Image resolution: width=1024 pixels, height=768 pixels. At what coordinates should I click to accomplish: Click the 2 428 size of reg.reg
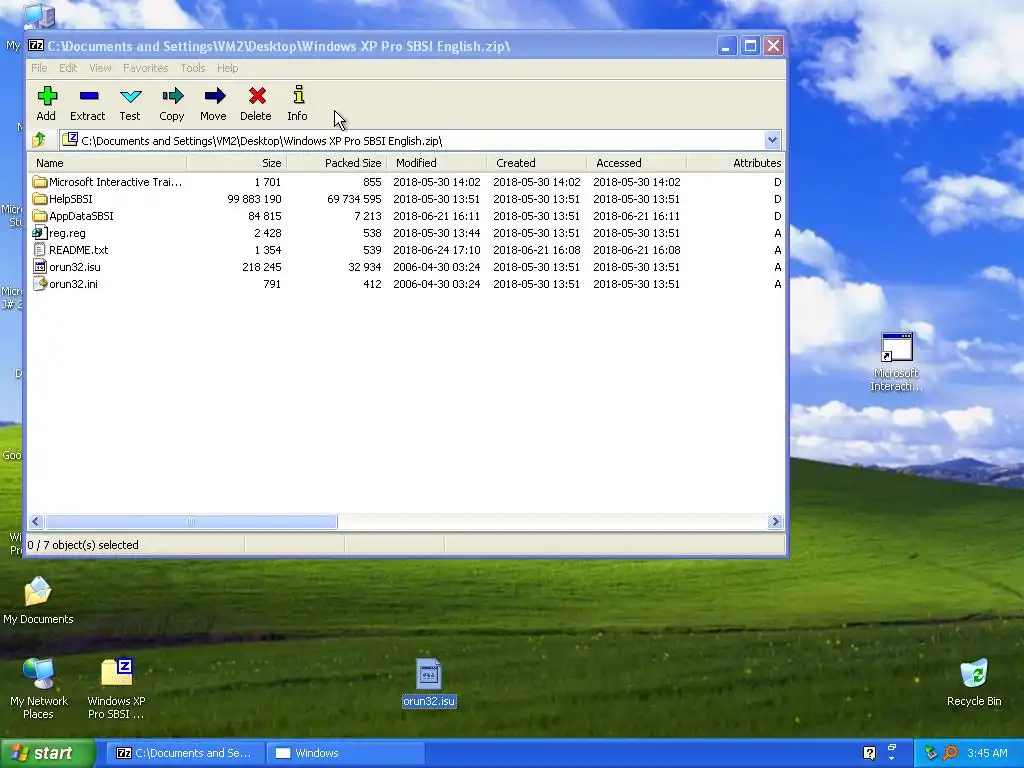[x=268, y=233]
